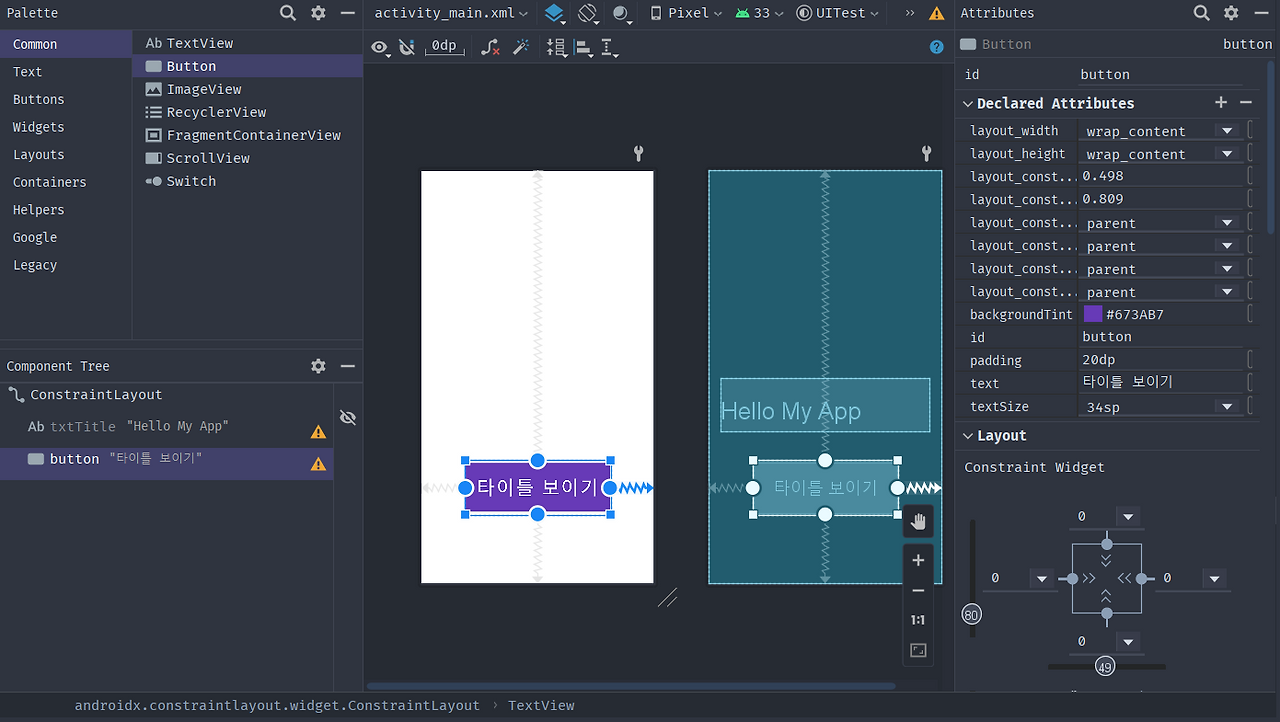Open activity_main.xml file tab dropdown
The width and height of the screenshot is (1280, 722).
click(451, 13)
